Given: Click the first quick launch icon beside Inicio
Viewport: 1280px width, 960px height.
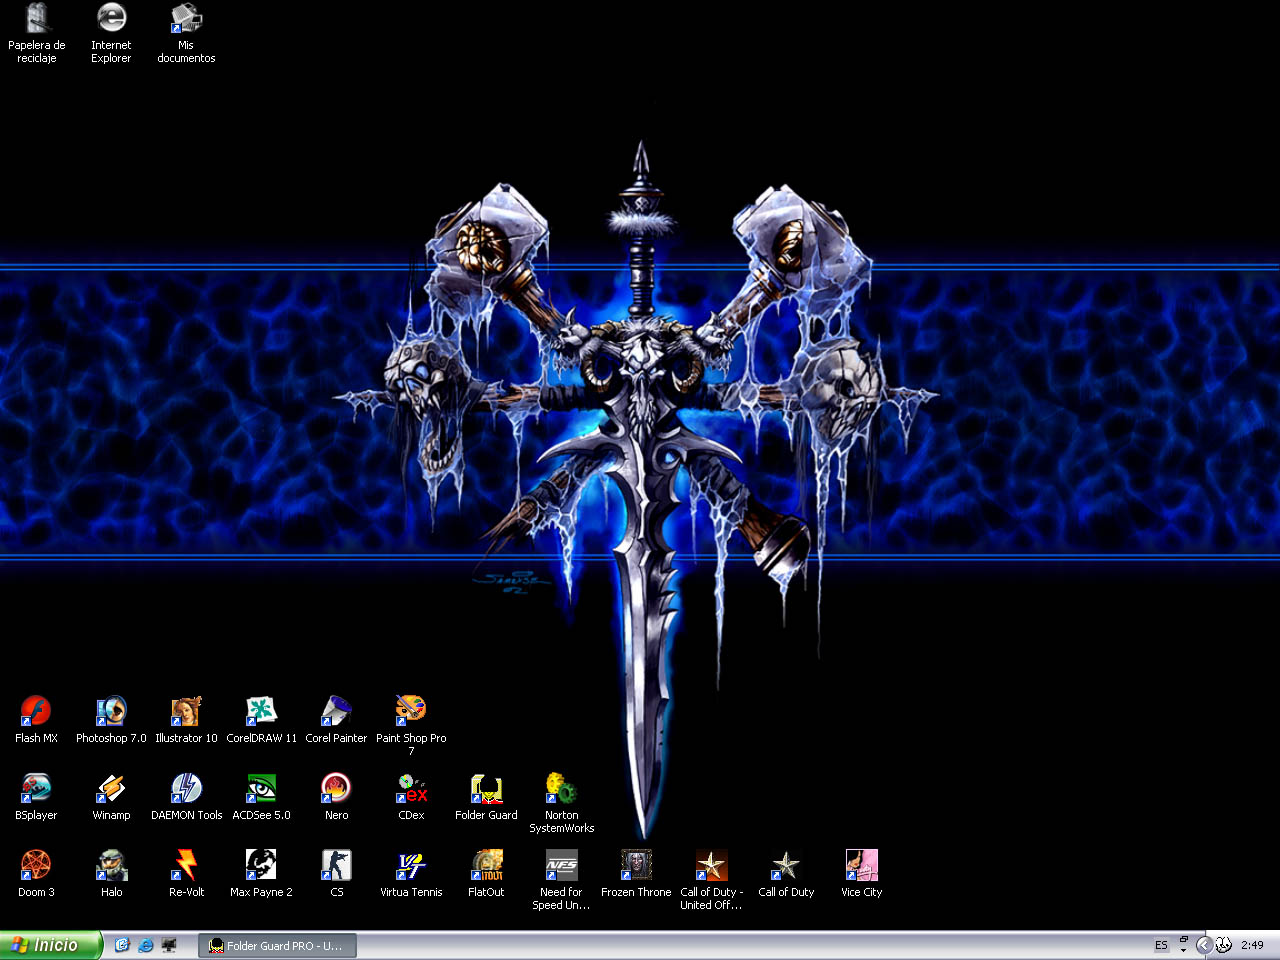Looking at the screenshot, I should [x=122, y=945].
